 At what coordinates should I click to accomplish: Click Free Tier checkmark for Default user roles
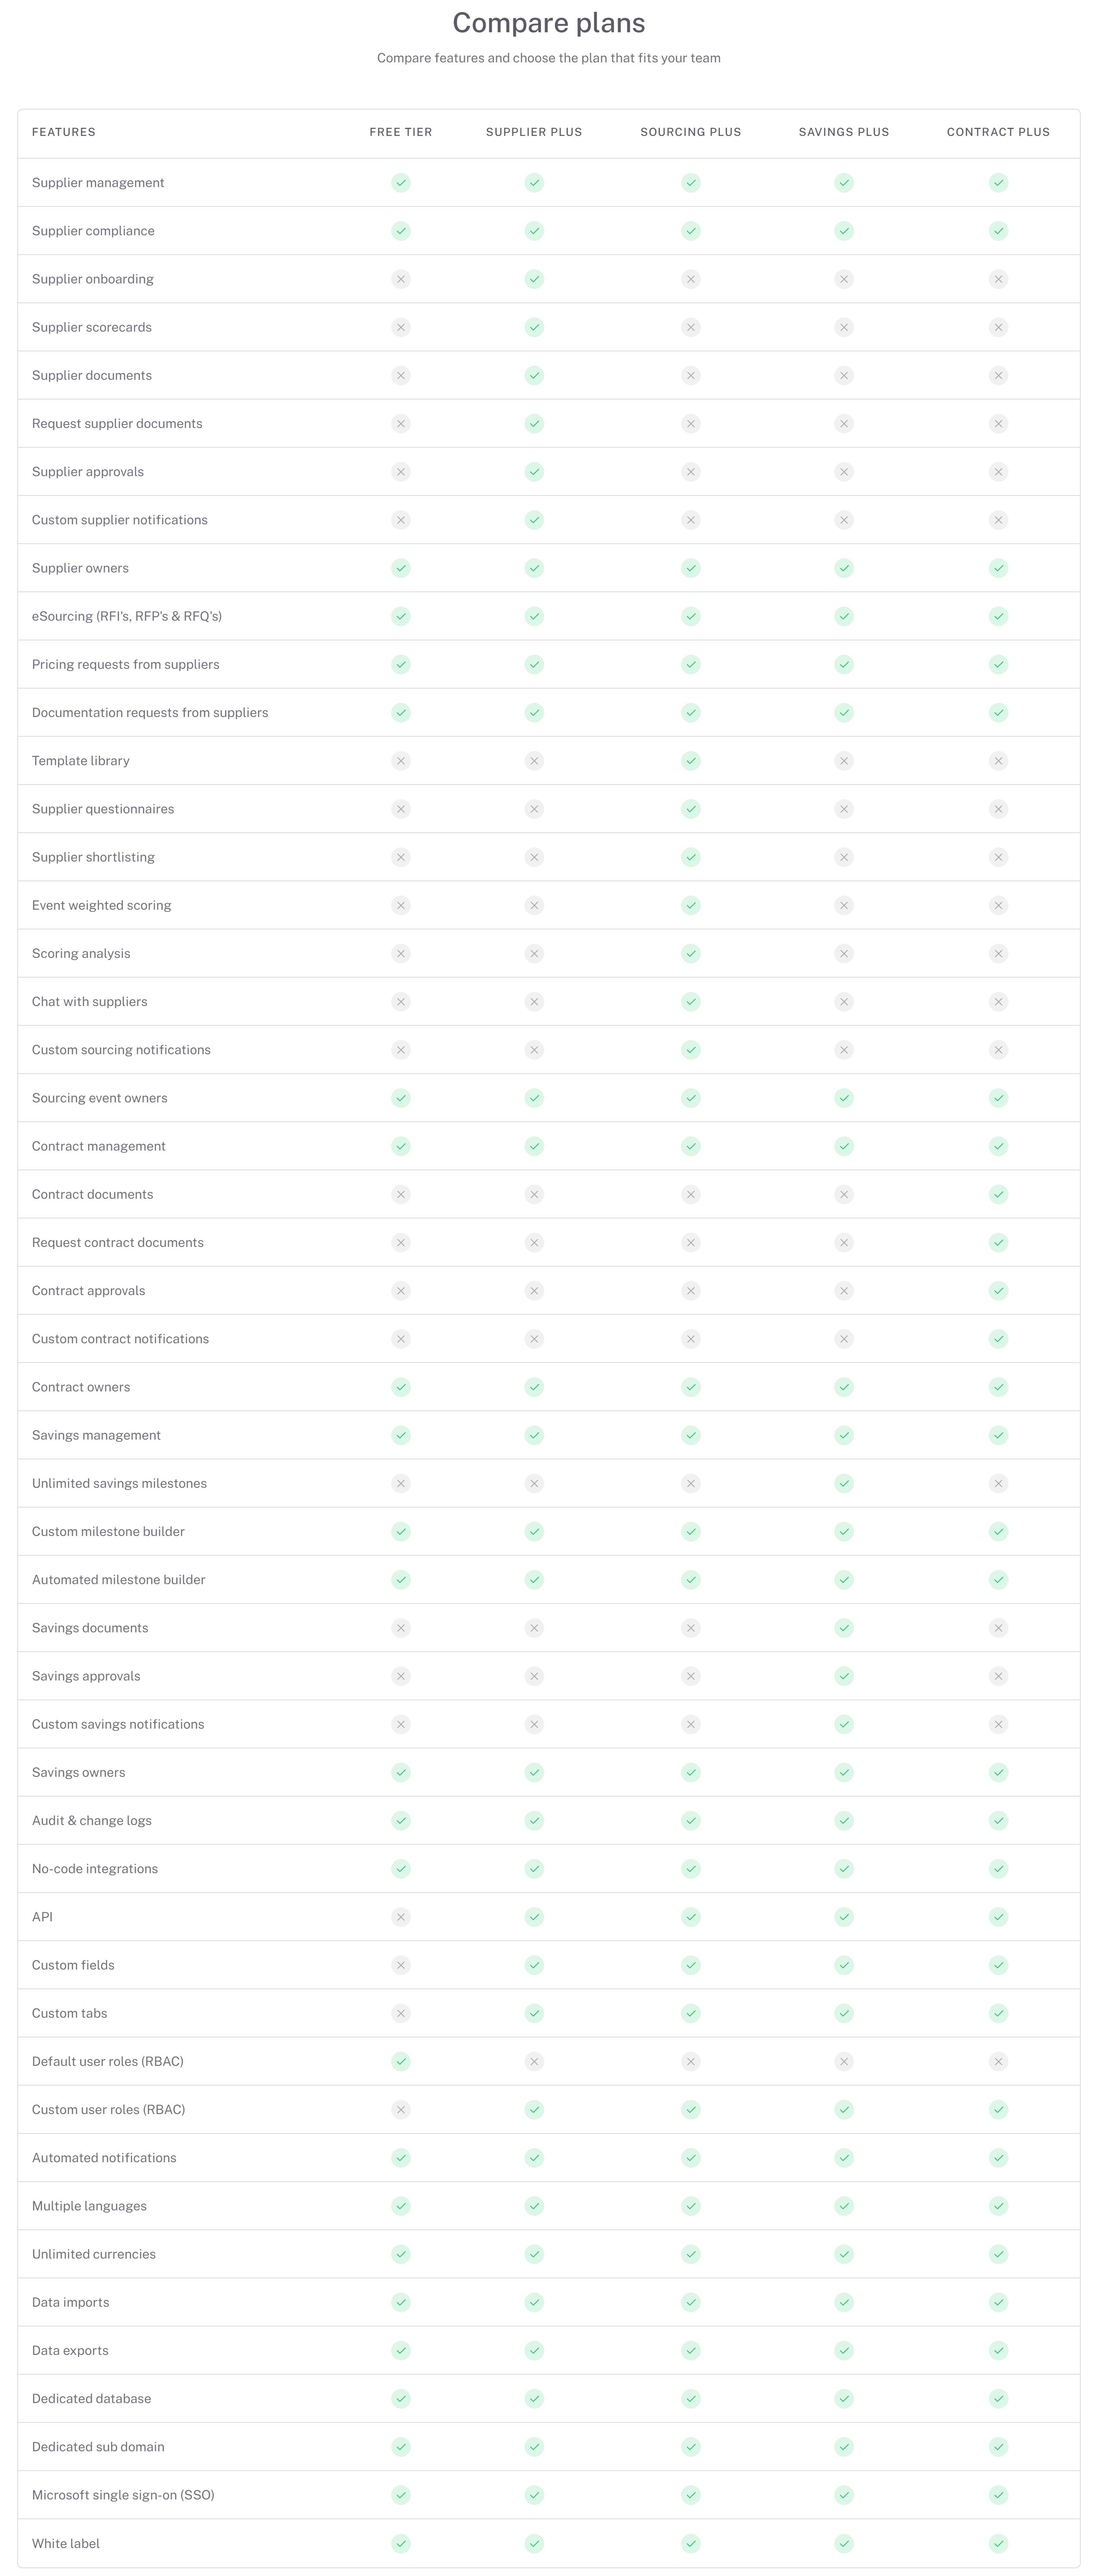pyautogui.click(x=401, y=2061)
